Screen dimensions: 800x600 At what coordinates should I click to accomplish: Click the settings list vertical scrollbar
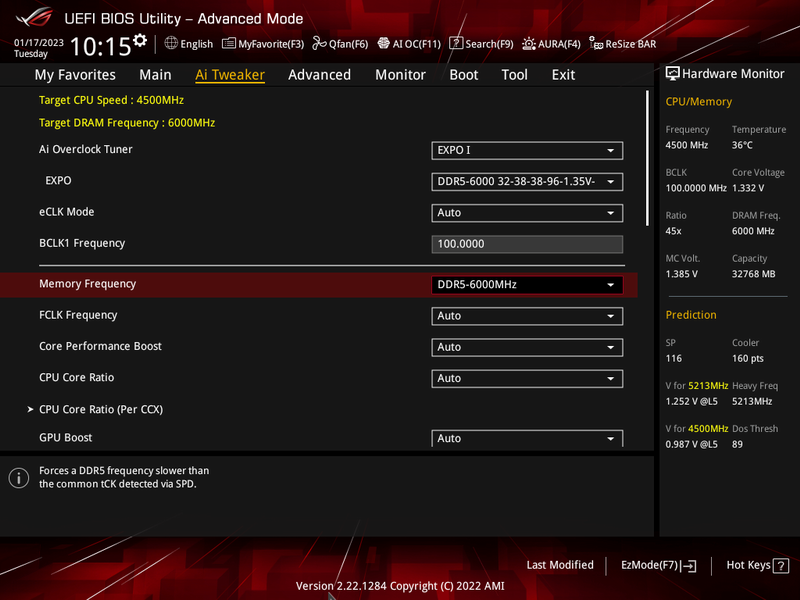coord(647,158)
